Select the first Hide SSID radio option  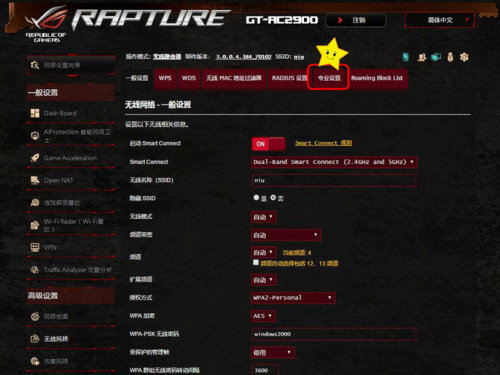(x=256, y=198)
